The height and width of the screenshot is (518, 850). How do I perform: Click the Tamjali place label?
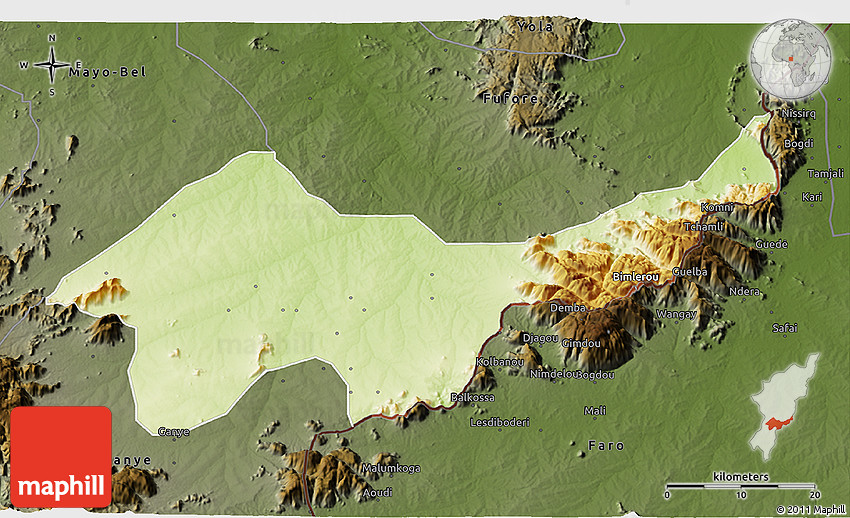[825, 173]
